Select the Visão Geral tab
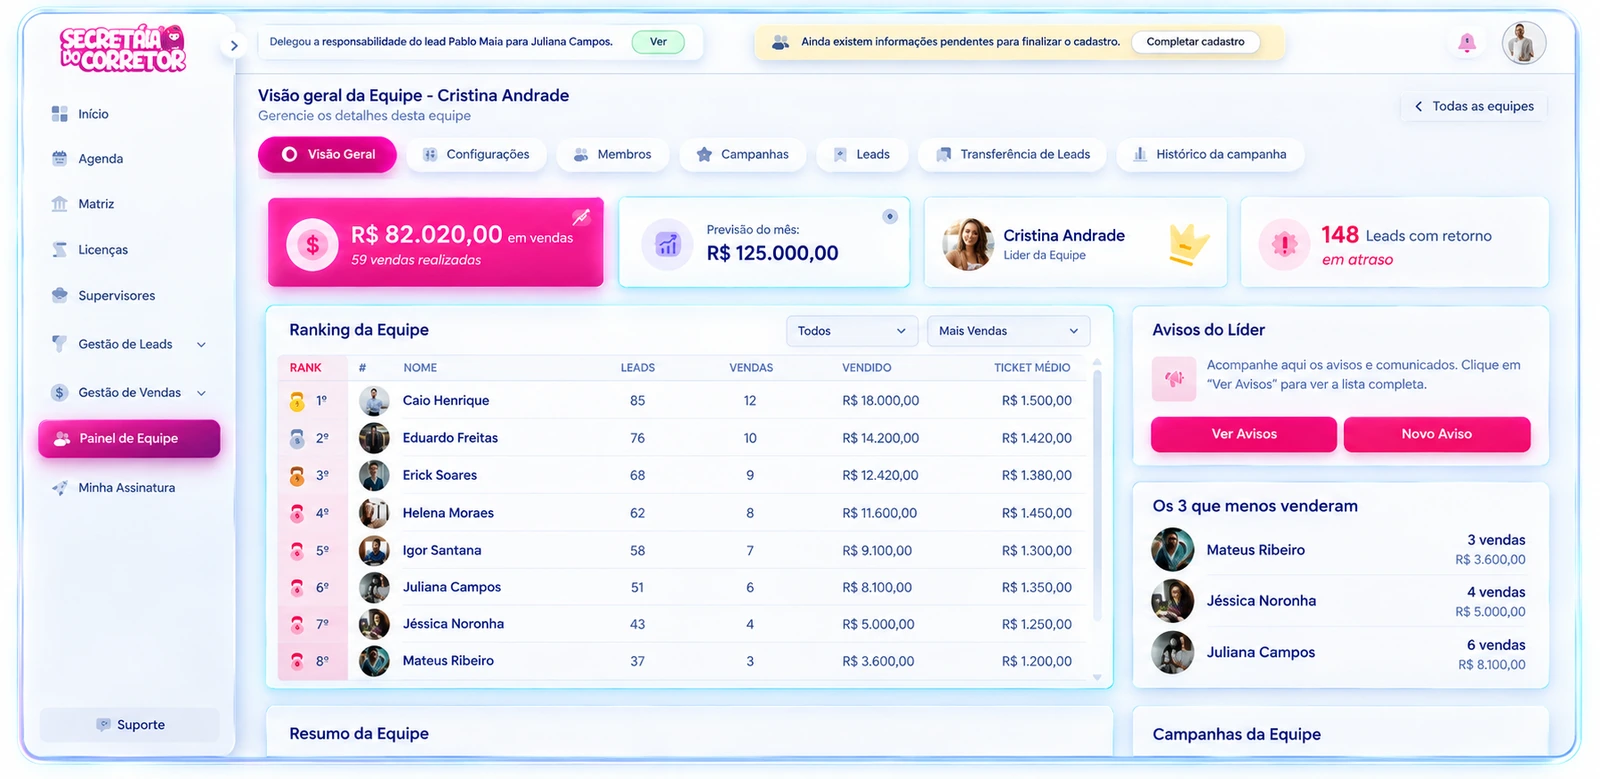Screen dimensions: 1600x779 click(x=327, y=155)
